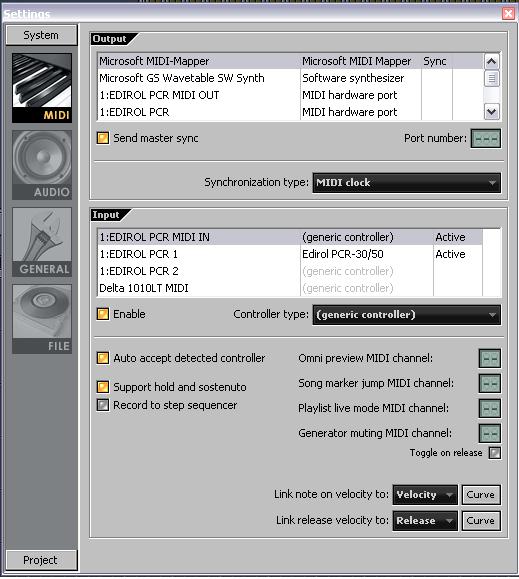Screen dimensions: 519x579
Task: Click the Curve button beside Release
Action: pos(481,521)
